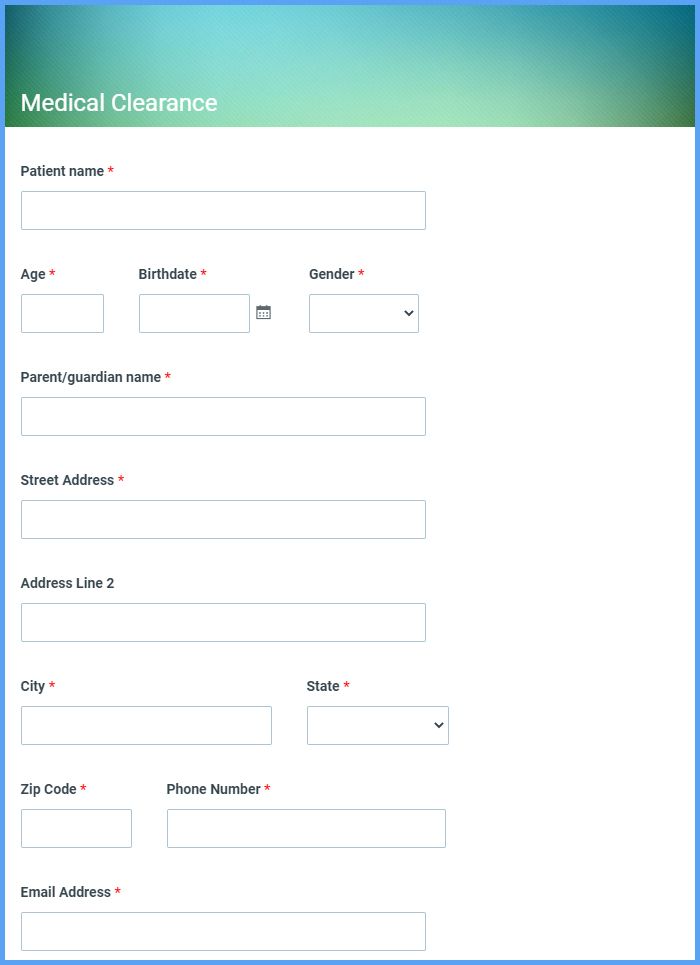Select the Age input box

62,313
